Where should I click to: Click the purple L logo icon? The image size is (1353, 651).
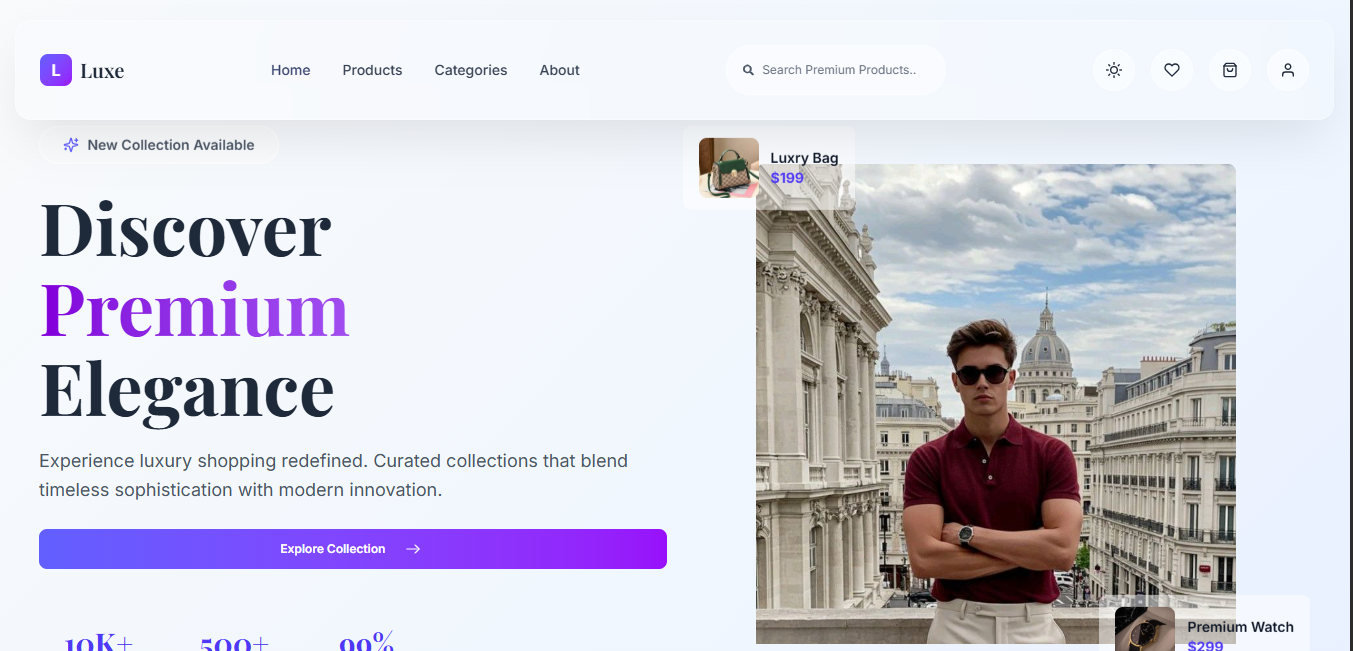pyautogui.click(x=56, y=70)
